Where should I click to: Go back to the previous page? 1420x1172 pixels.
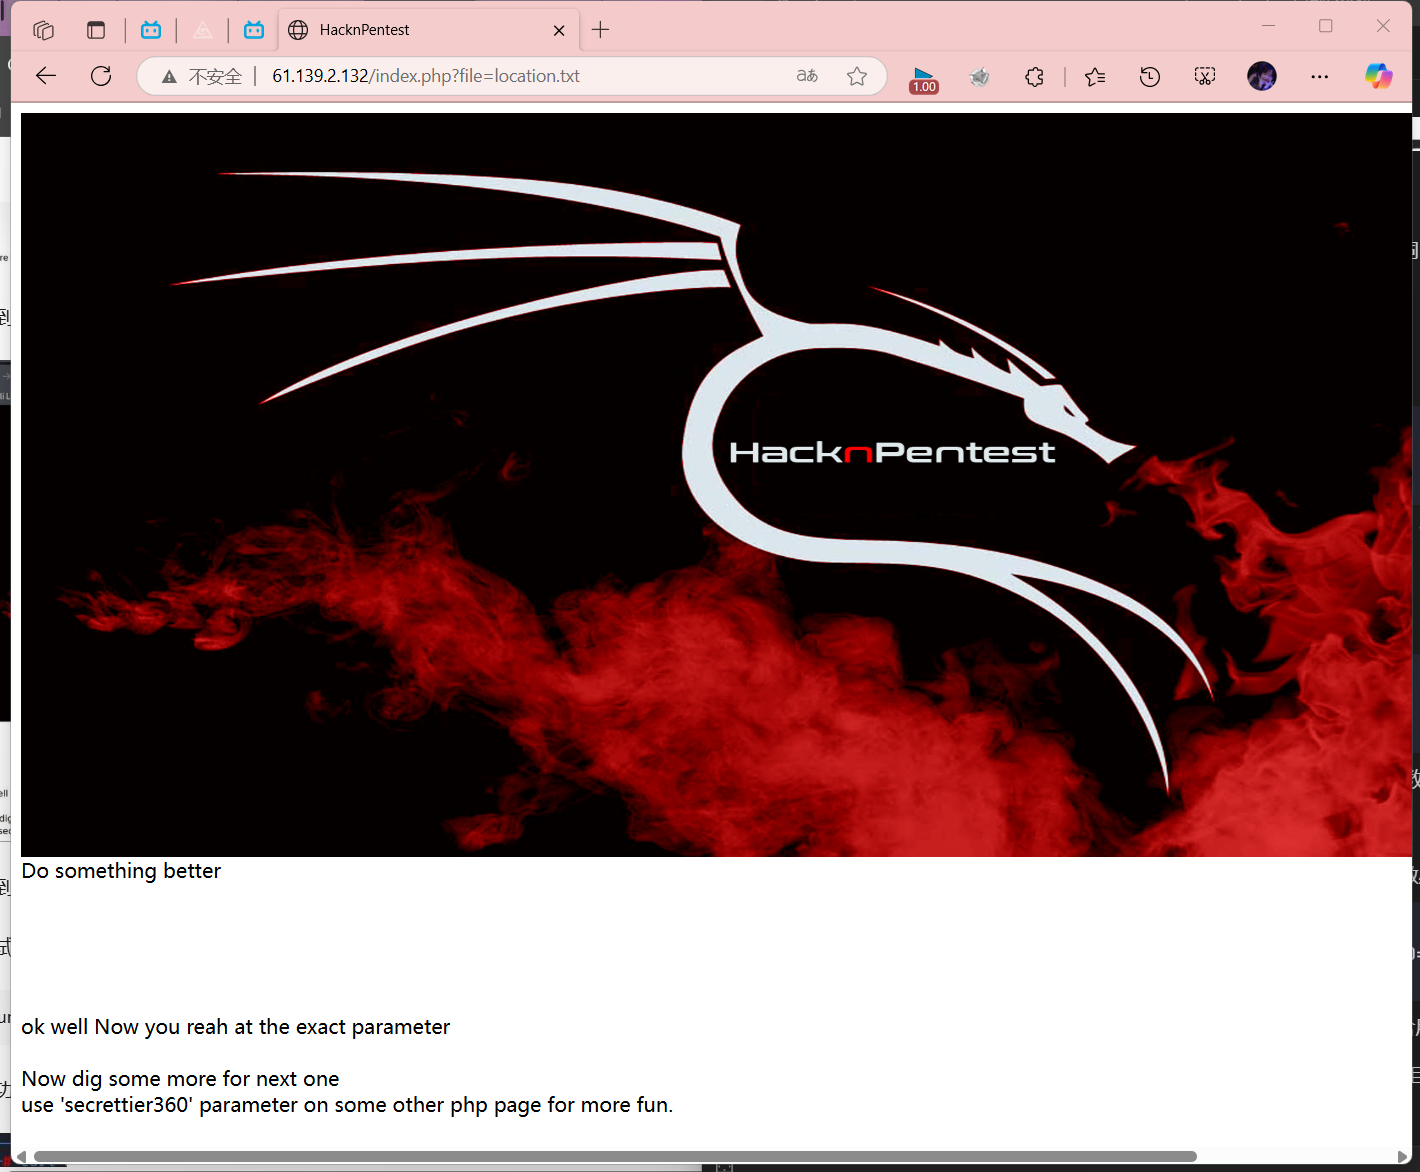46,76
